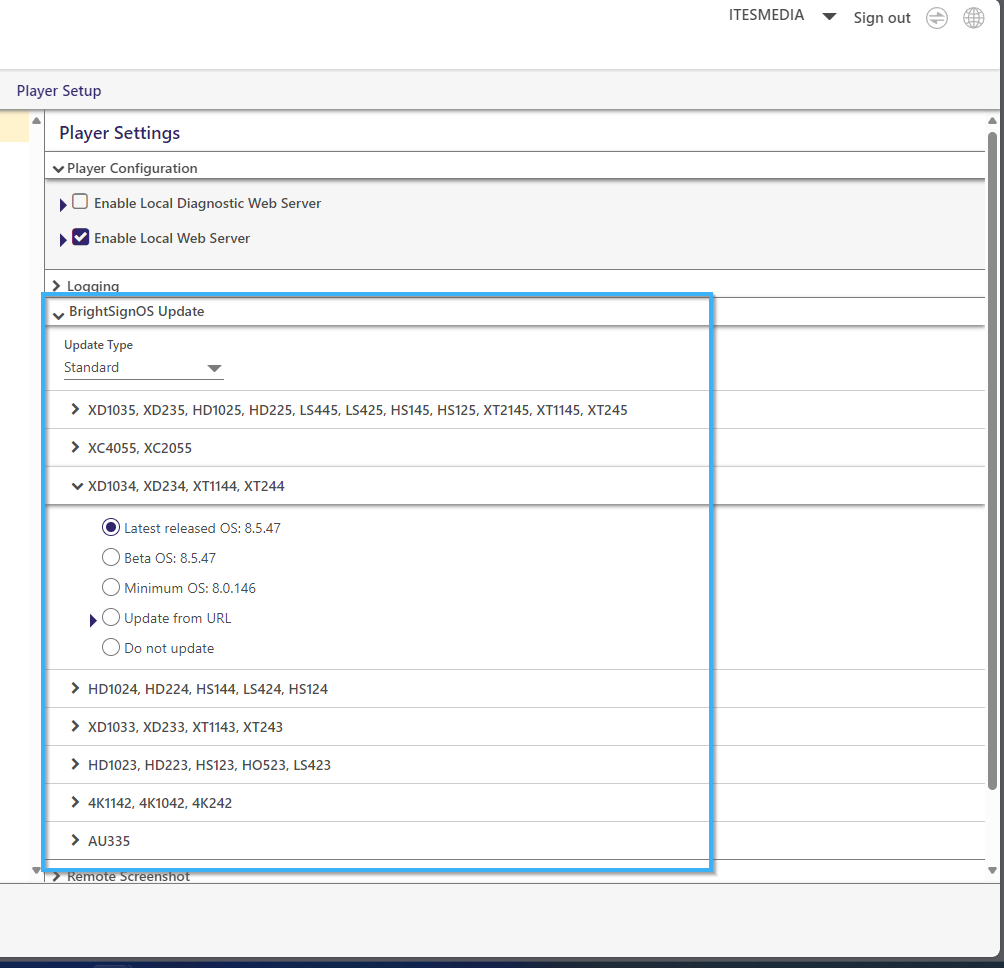Select the Do not update option
This screenshot has height=968, width=1004.
111,647
